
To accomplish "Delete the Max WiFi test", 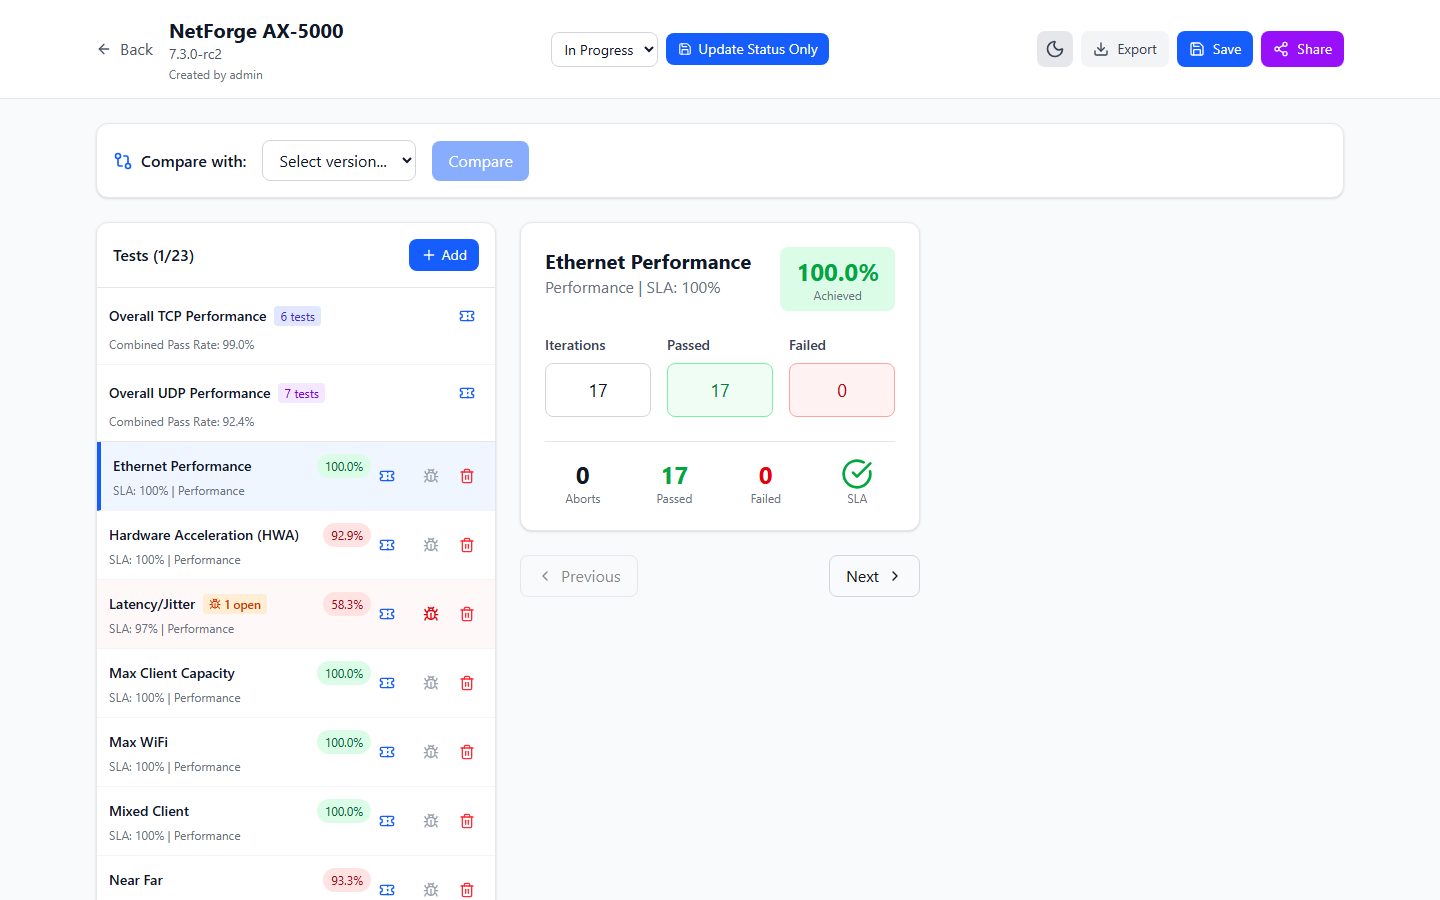I will [467, 752].
